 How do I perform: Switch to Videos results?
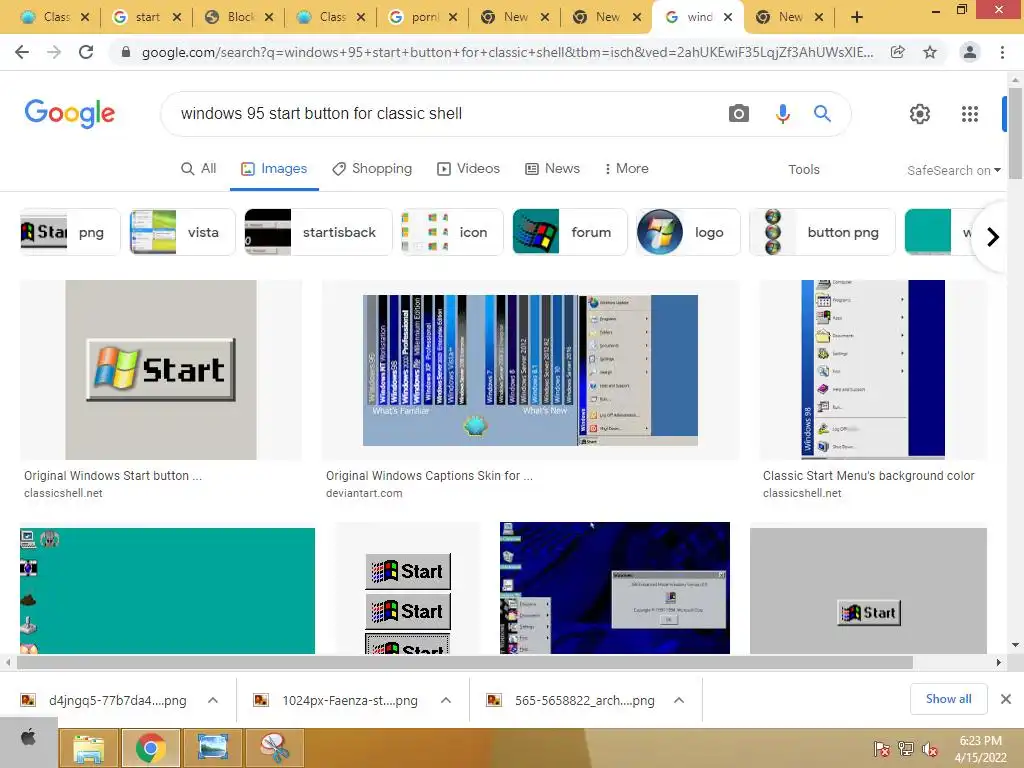pyautogui.click(x=468, y=168)
